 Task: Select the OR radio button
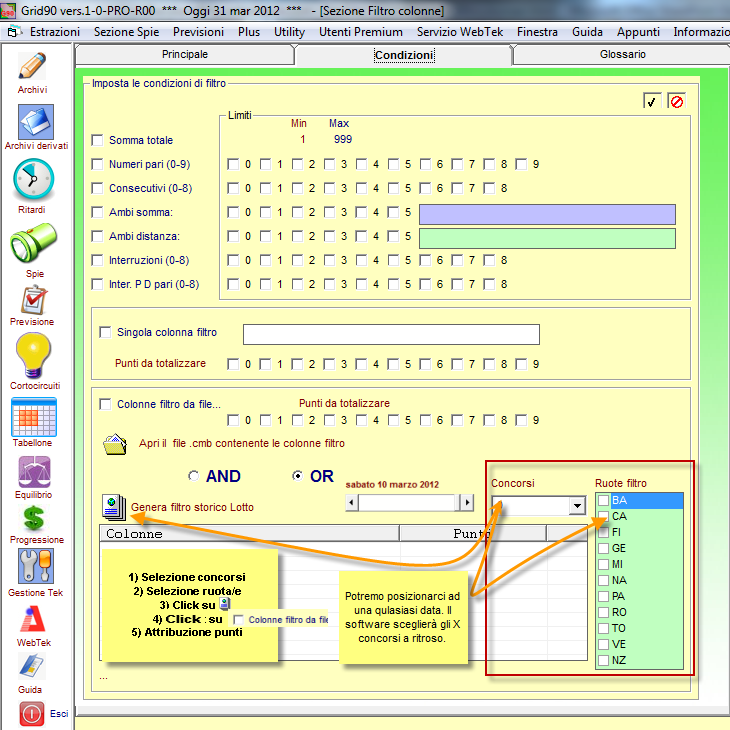(x=297, y=476)
